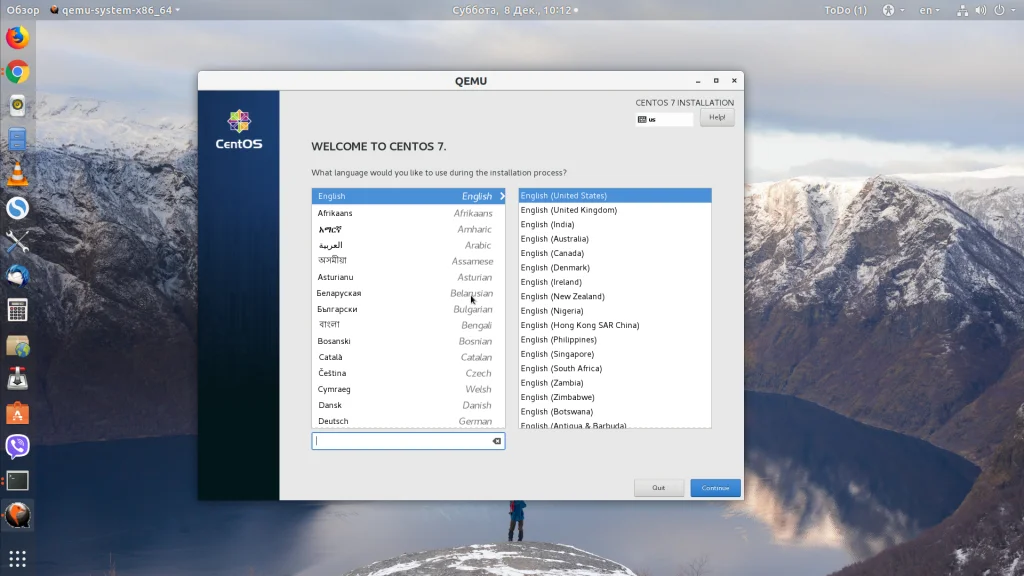Viewport: 1024px width, 576px height.
Task: Open the Calculator dock icon
Action: 18,310
